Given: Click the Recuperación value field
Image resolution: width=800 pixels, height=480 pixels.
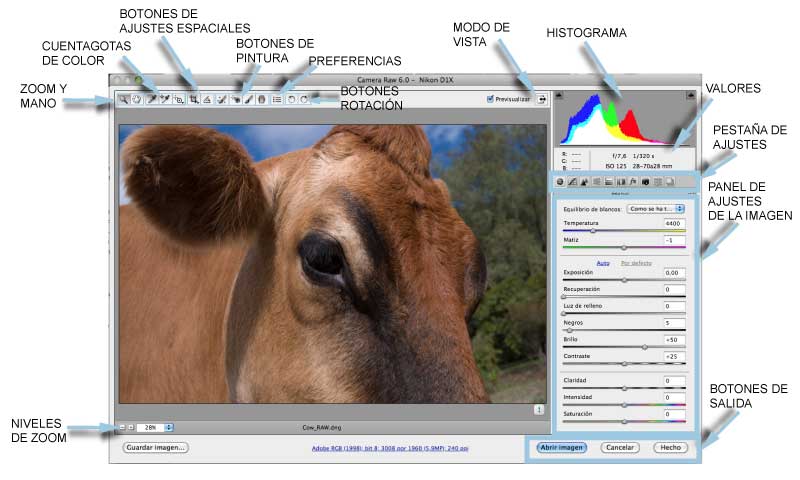Looking at the screenshot, I should click(x=674, y=289).
